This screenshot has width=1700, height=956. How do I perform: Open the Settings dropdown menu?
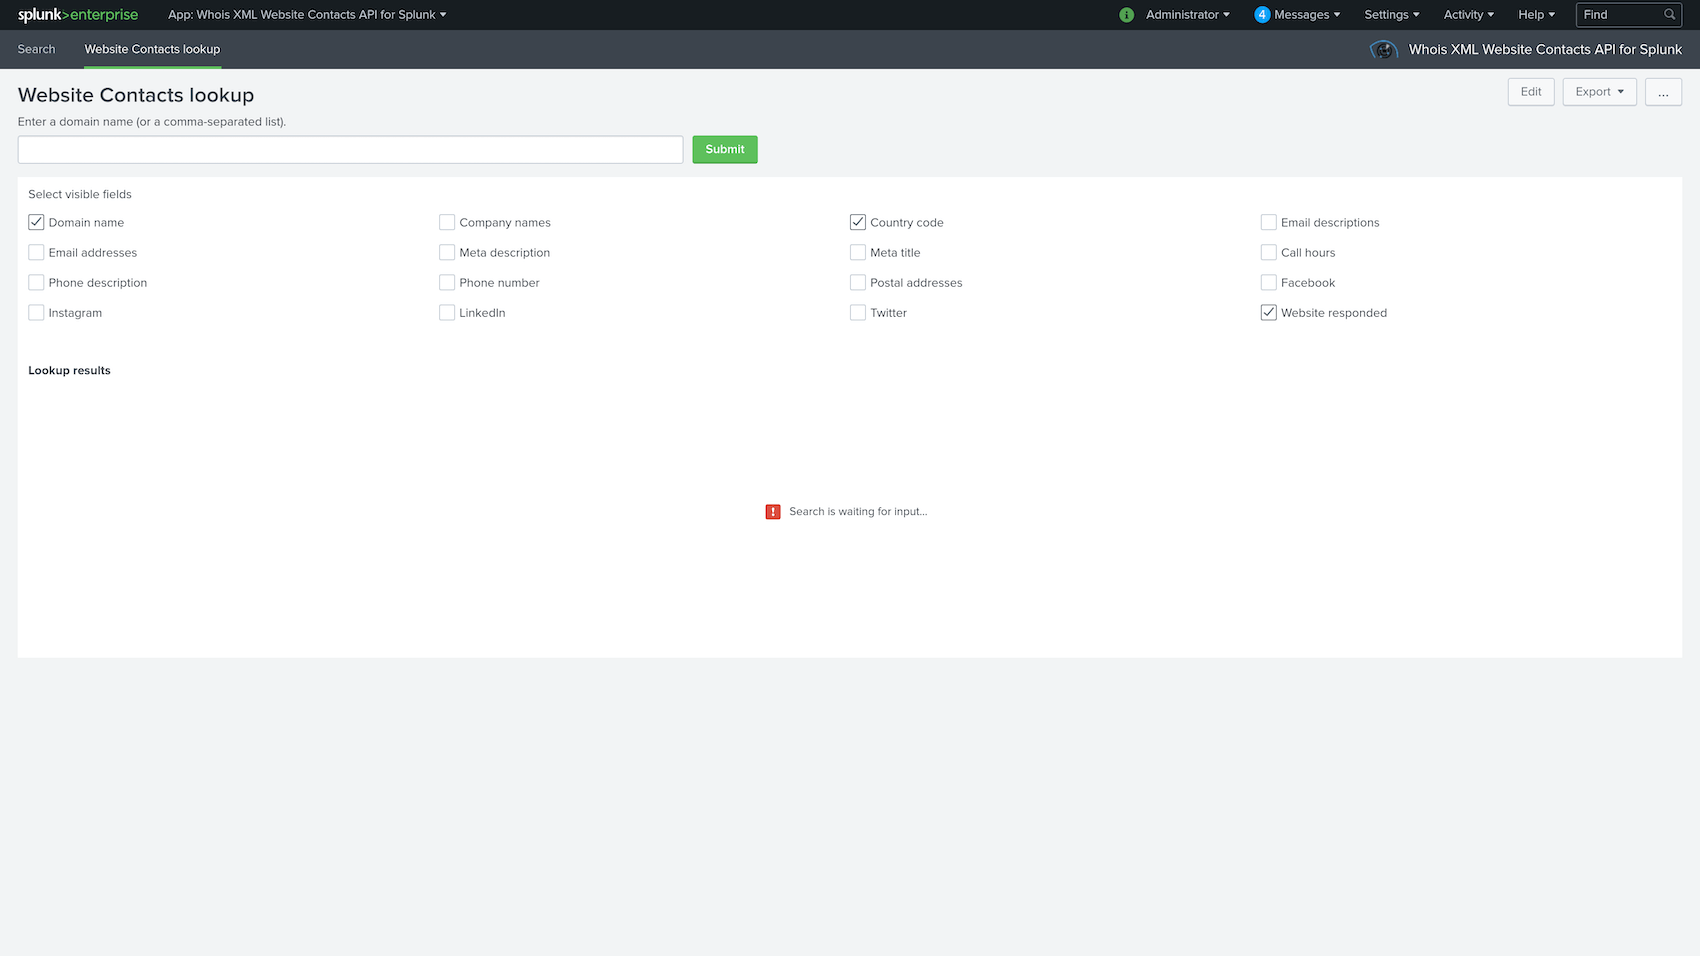point(1392,15)
